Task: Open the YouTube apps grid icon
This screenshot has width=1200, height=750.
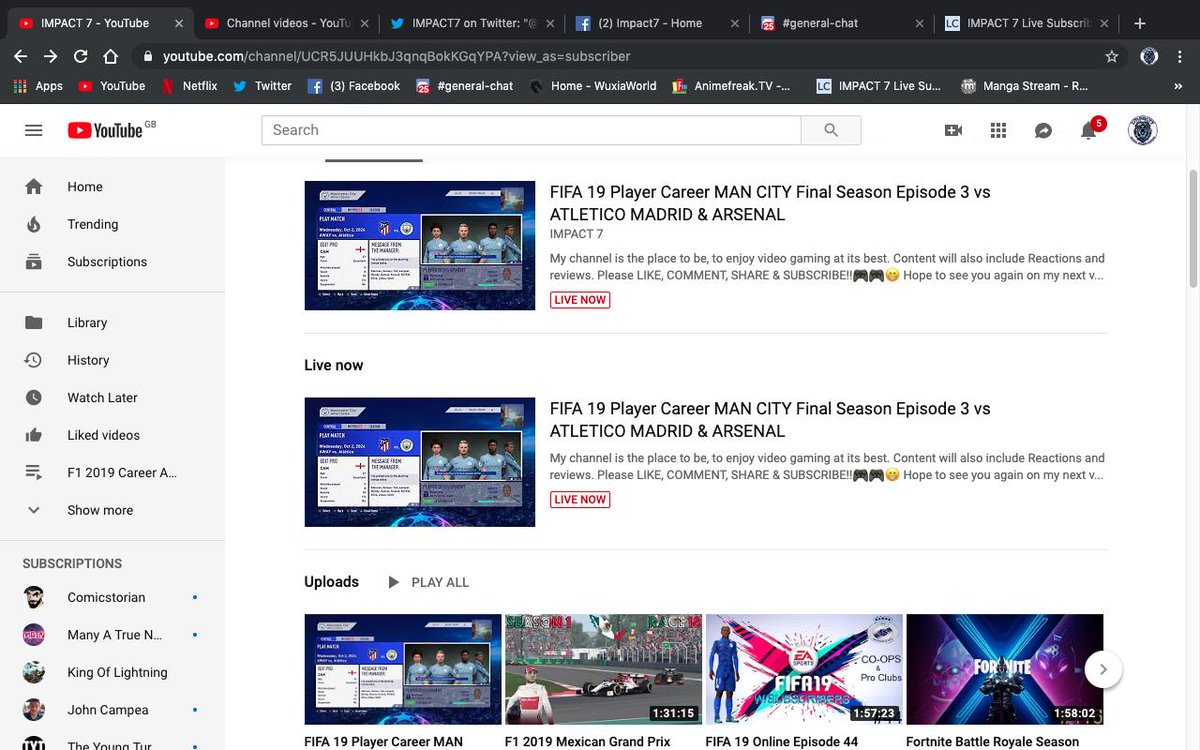Action: 998,130
